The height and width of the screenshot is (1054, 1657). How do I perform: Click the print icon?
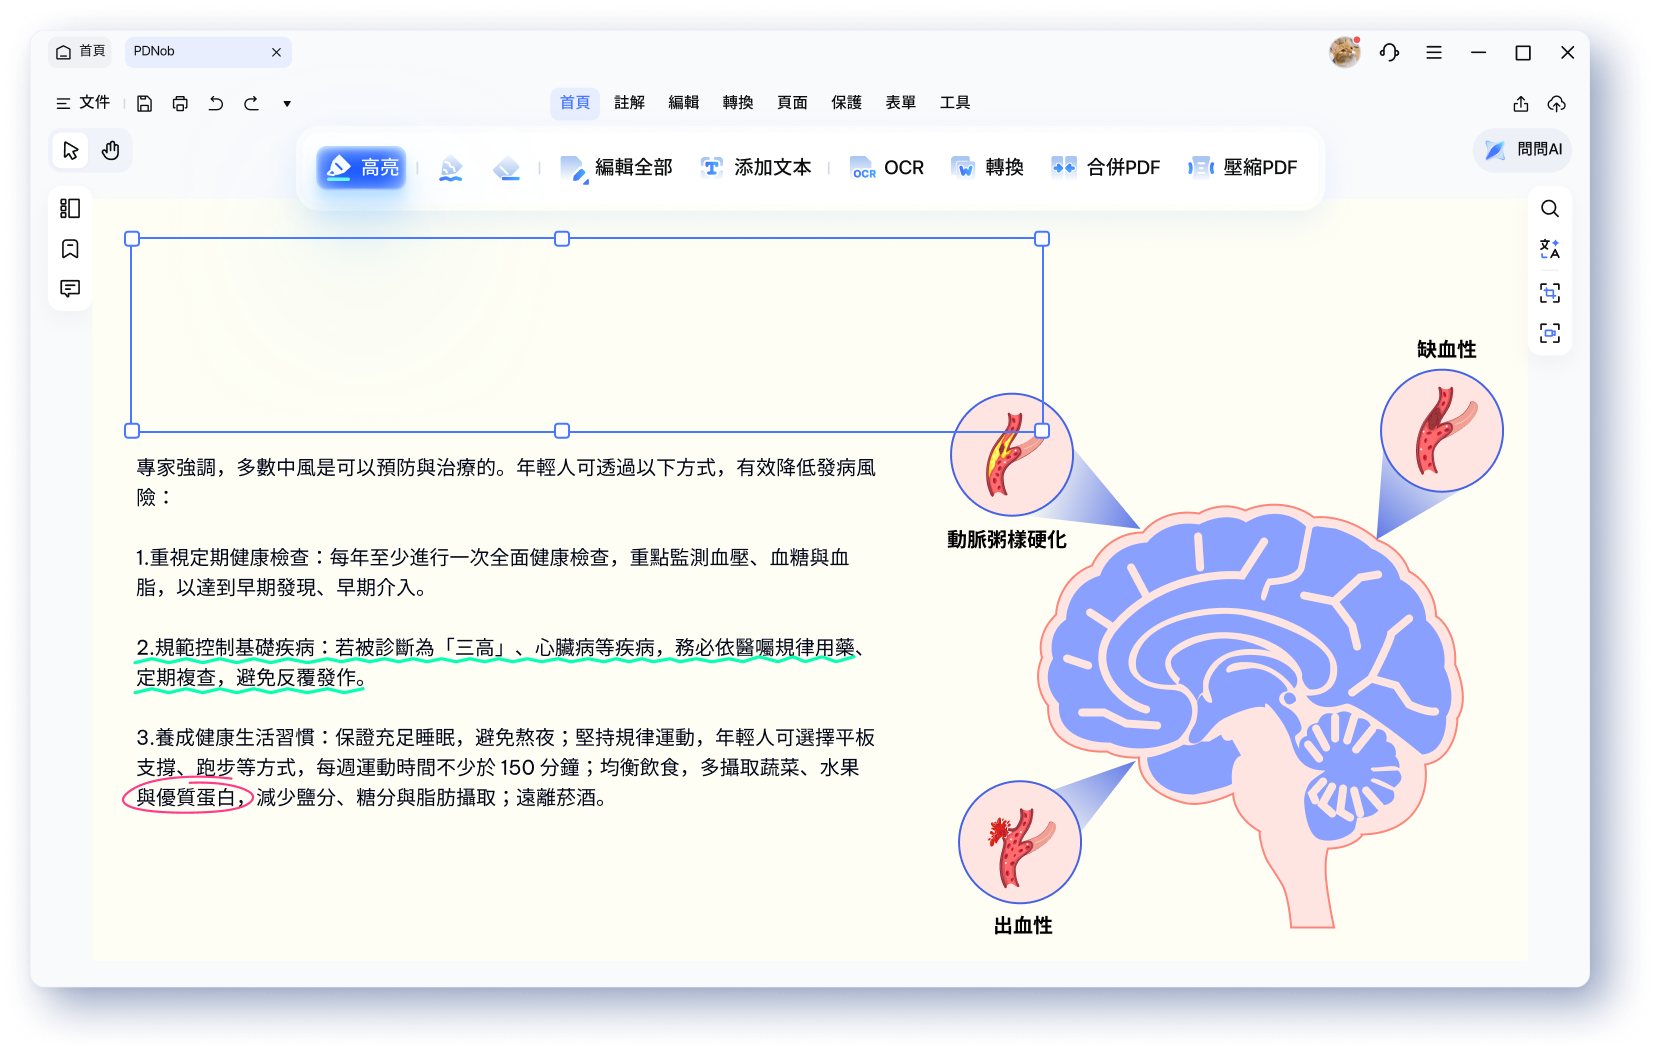[x=180, y=103]
